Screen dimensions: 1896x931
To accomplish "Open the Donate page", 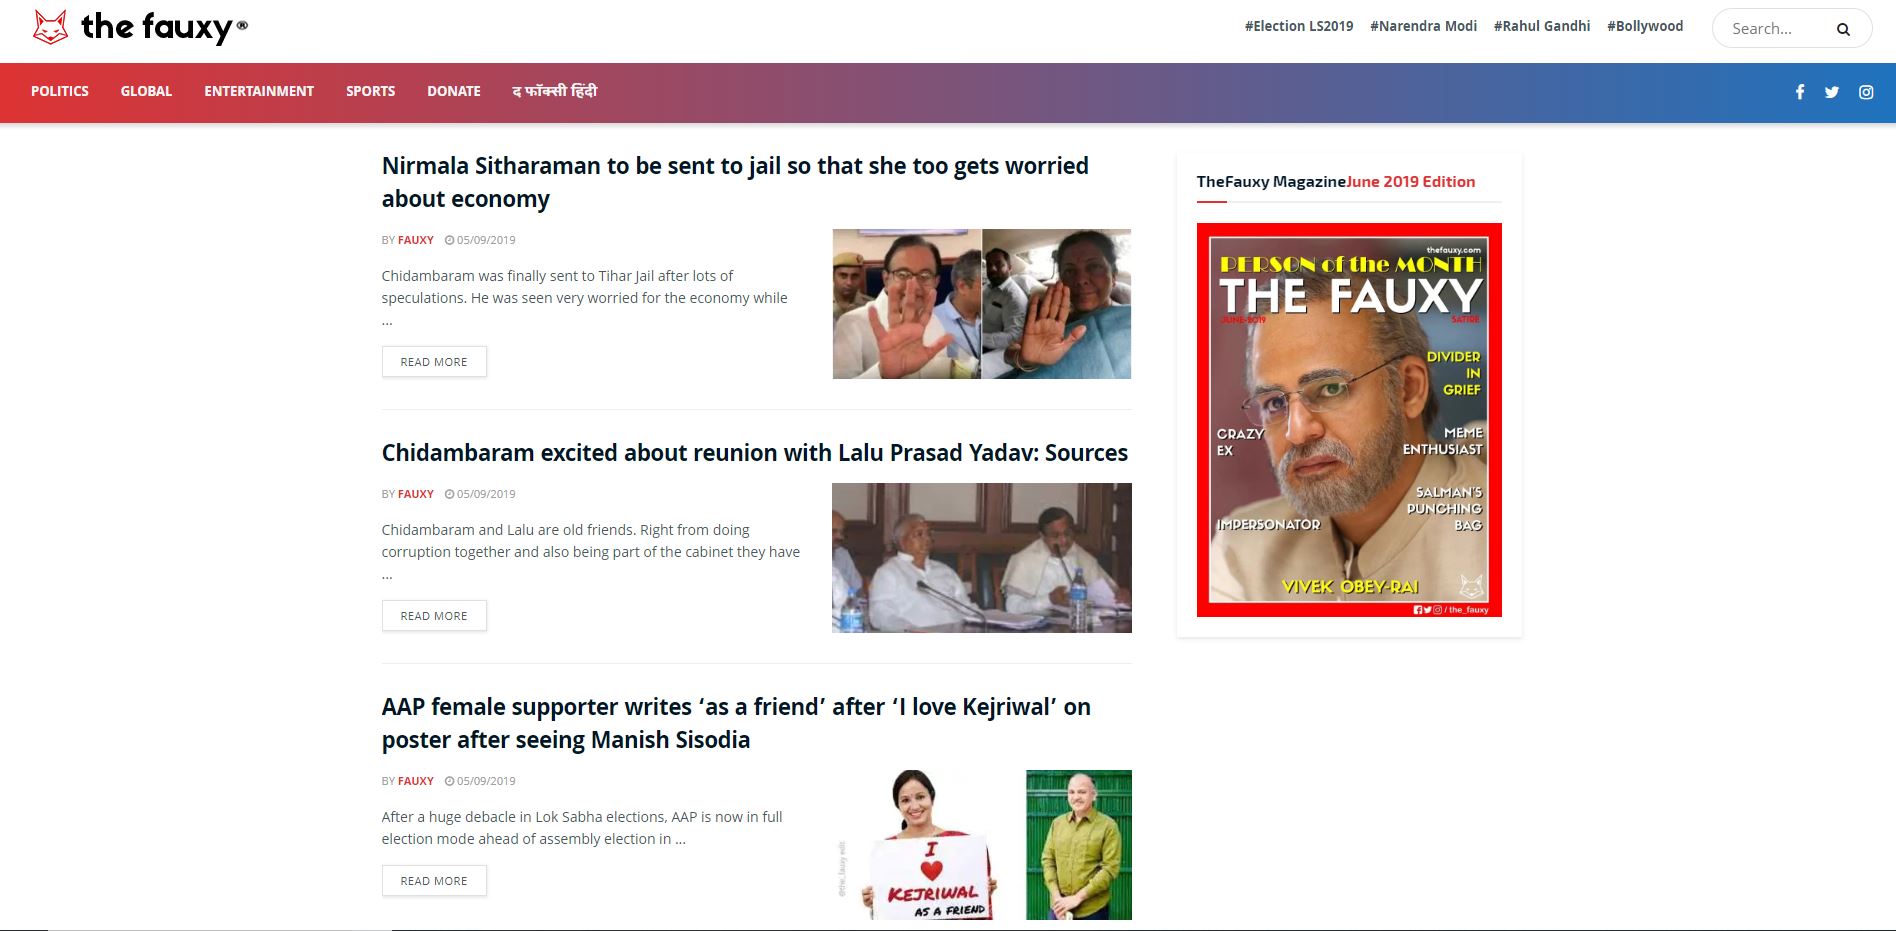I will [454, 91].
